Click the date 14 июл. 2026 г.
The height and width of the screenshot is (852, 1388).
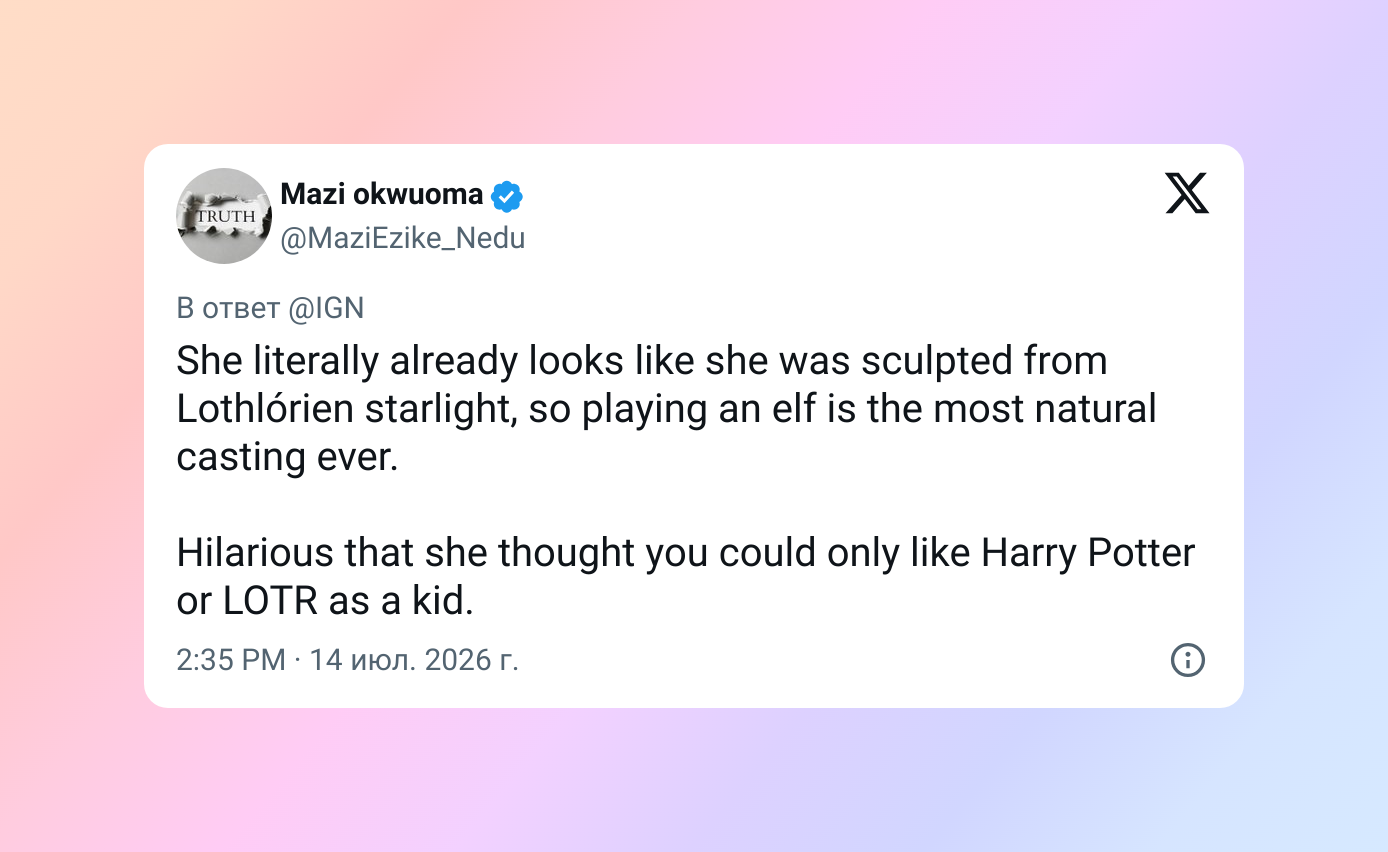point(414,660)
